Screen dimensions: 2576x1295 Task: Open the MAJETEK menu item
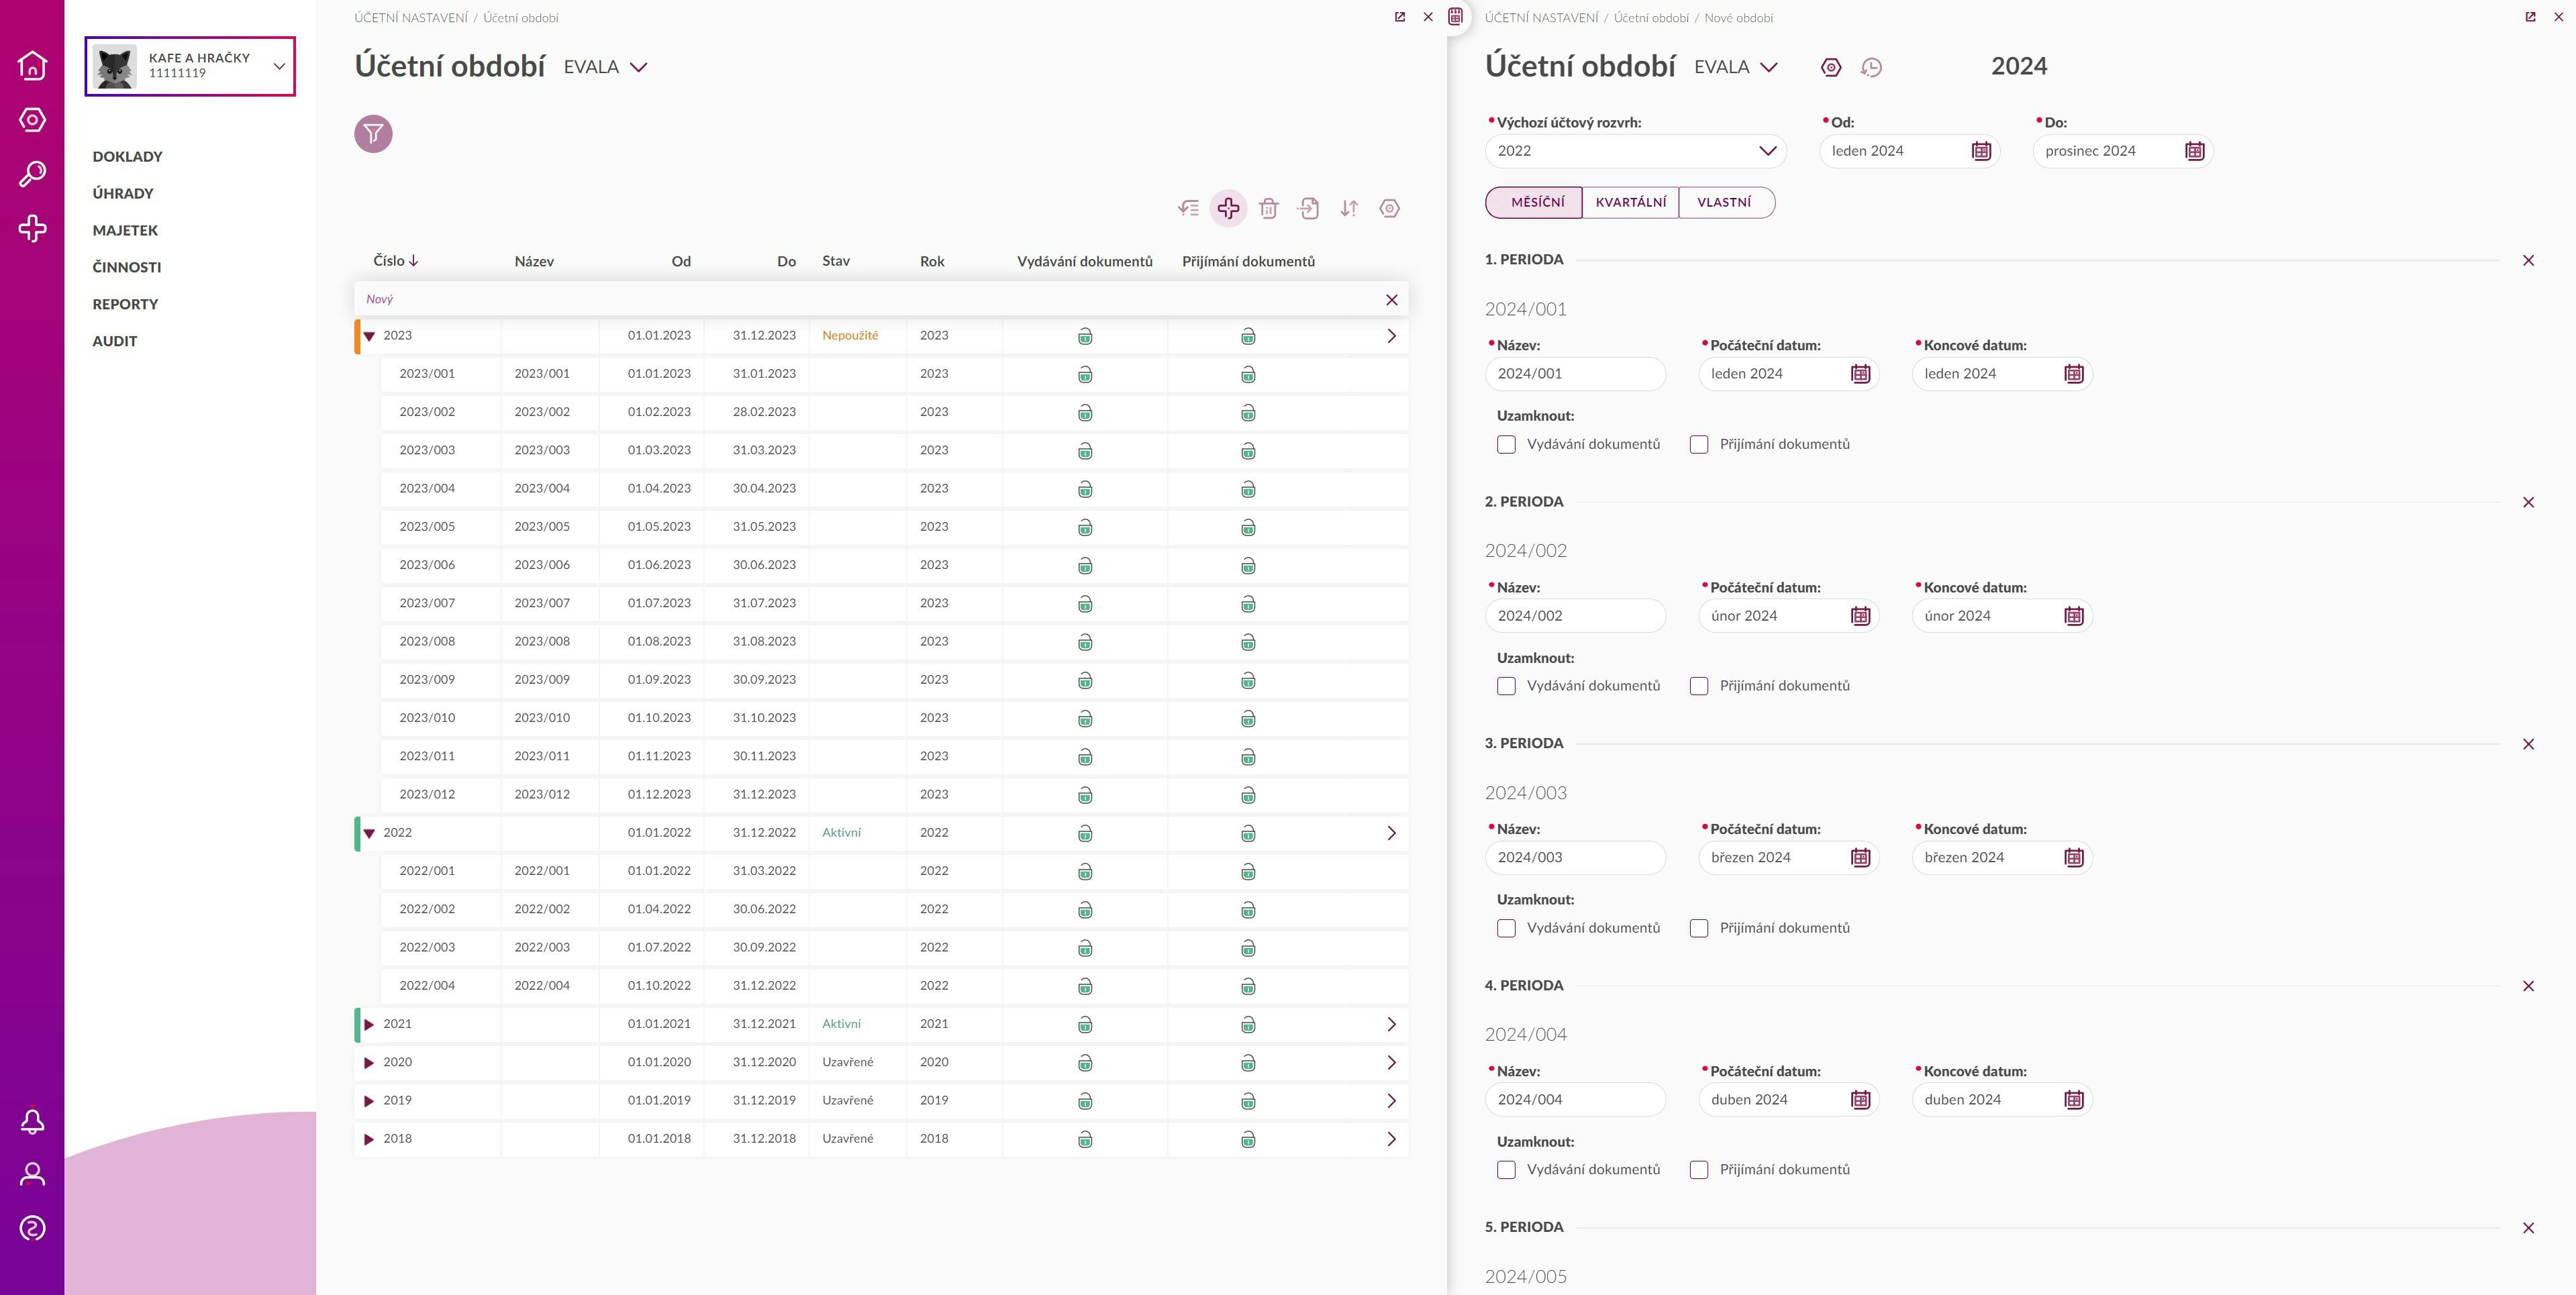pyautogui.click(x=125, y=230)
